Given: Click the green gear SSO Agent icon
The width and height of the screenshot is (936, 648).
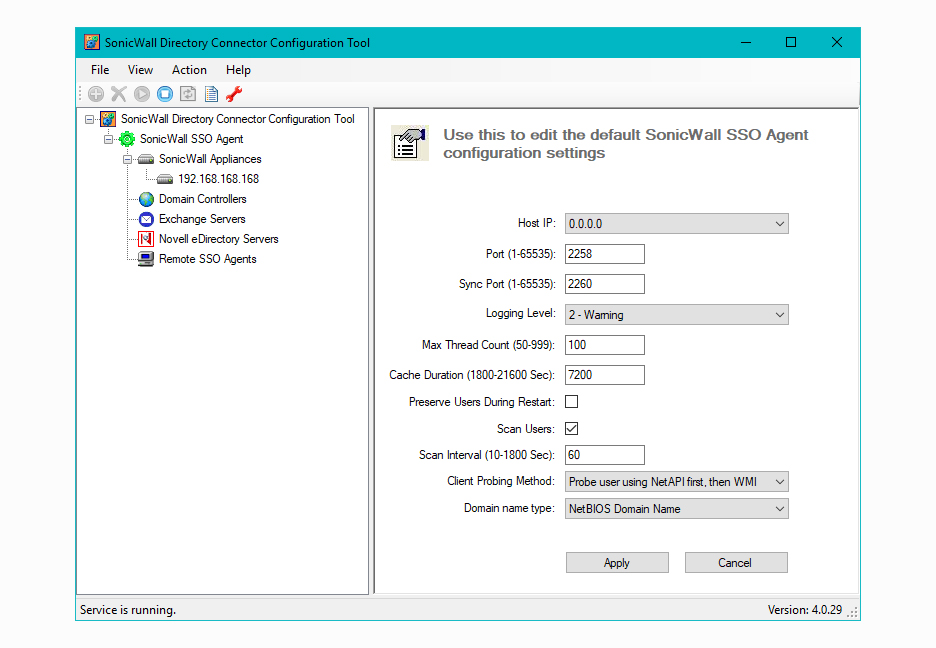Looking at the screenshot, I should point(127,139).
